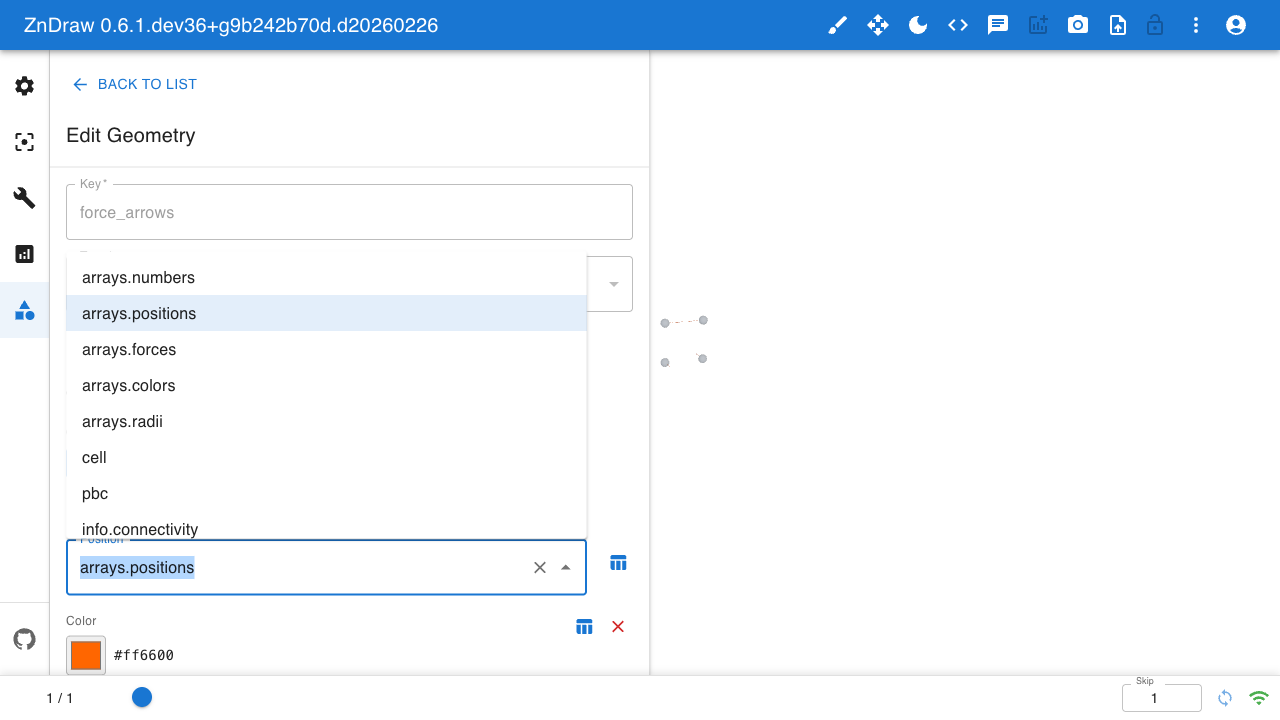The width and height of the screenshot is (1280, 720).
Task: Activate the move/transform arrows tool
Action: click(x=878, y=25)
